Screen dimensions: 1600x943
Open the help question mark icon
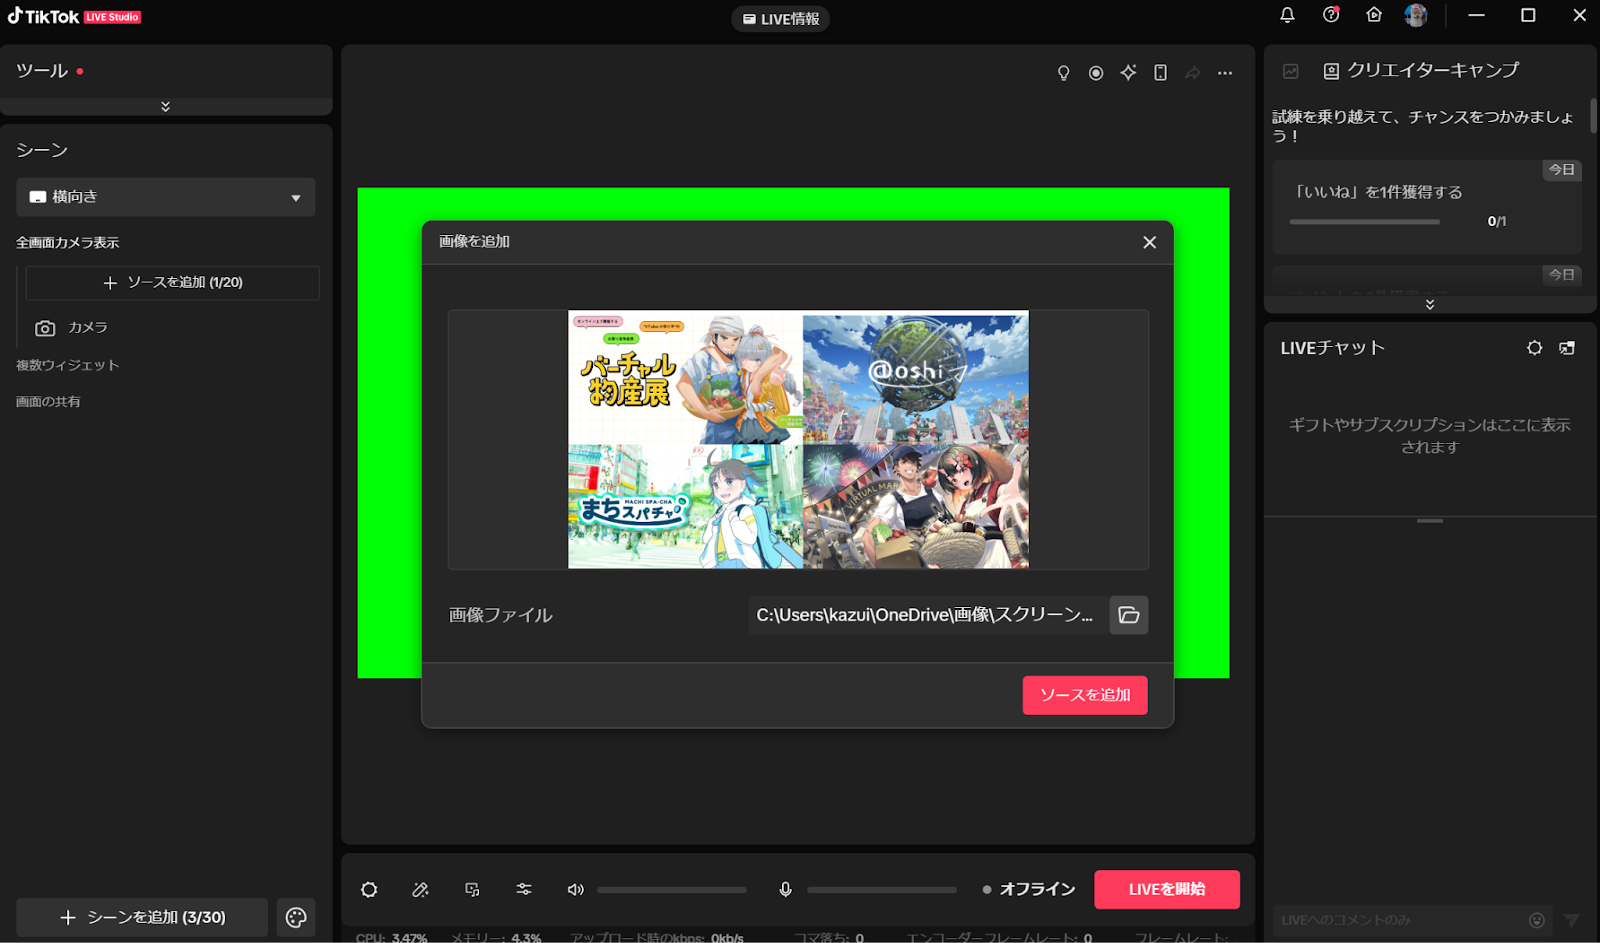pyautogui.click(x=1331, y=15)
